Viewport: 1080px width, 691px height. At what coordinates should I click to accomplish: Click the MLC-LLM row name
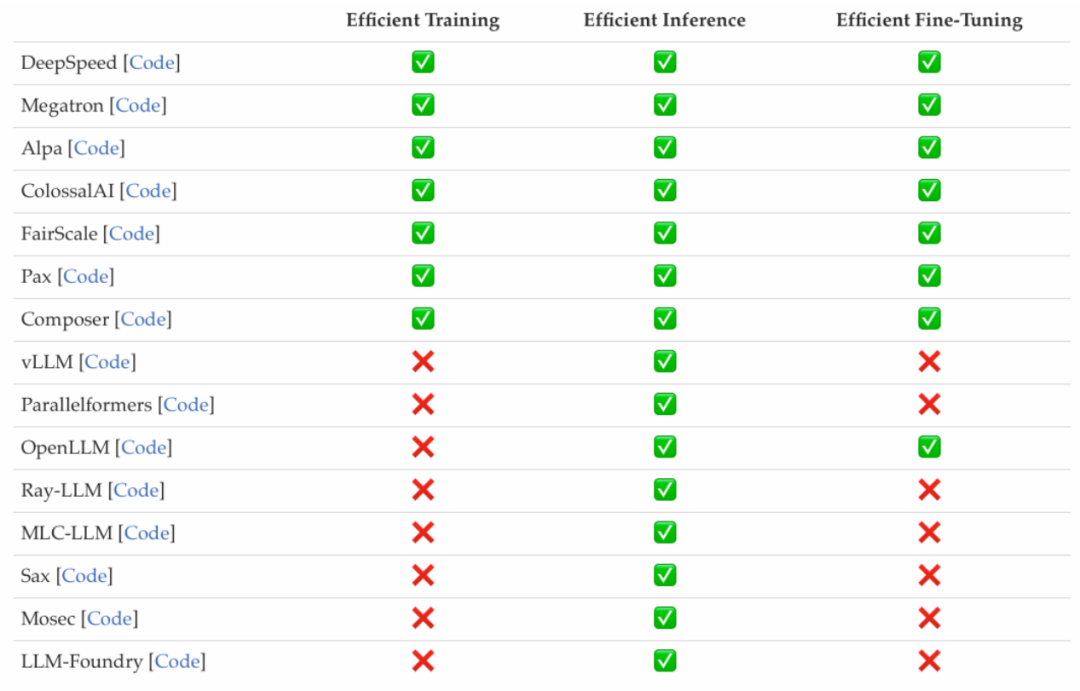tap(67, 533)
